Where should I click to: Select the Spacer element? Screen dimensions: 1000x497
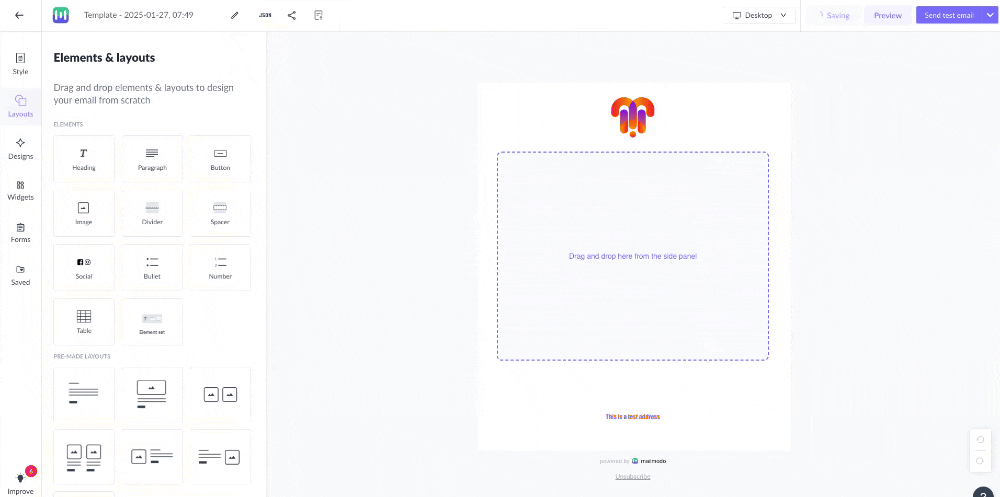[x=220, y=213]
